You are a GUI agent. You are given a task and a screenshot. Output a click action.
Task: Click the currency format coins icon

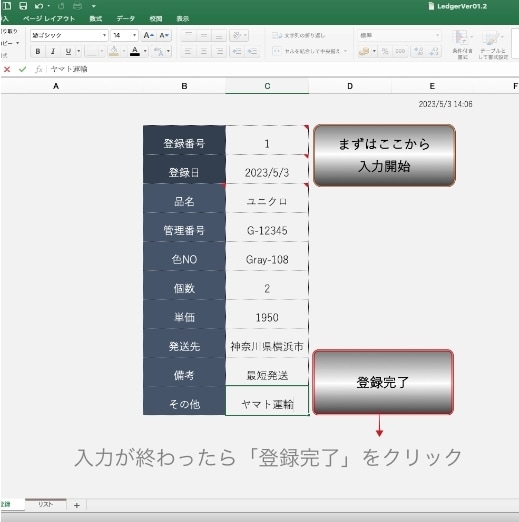pos(364,51)
